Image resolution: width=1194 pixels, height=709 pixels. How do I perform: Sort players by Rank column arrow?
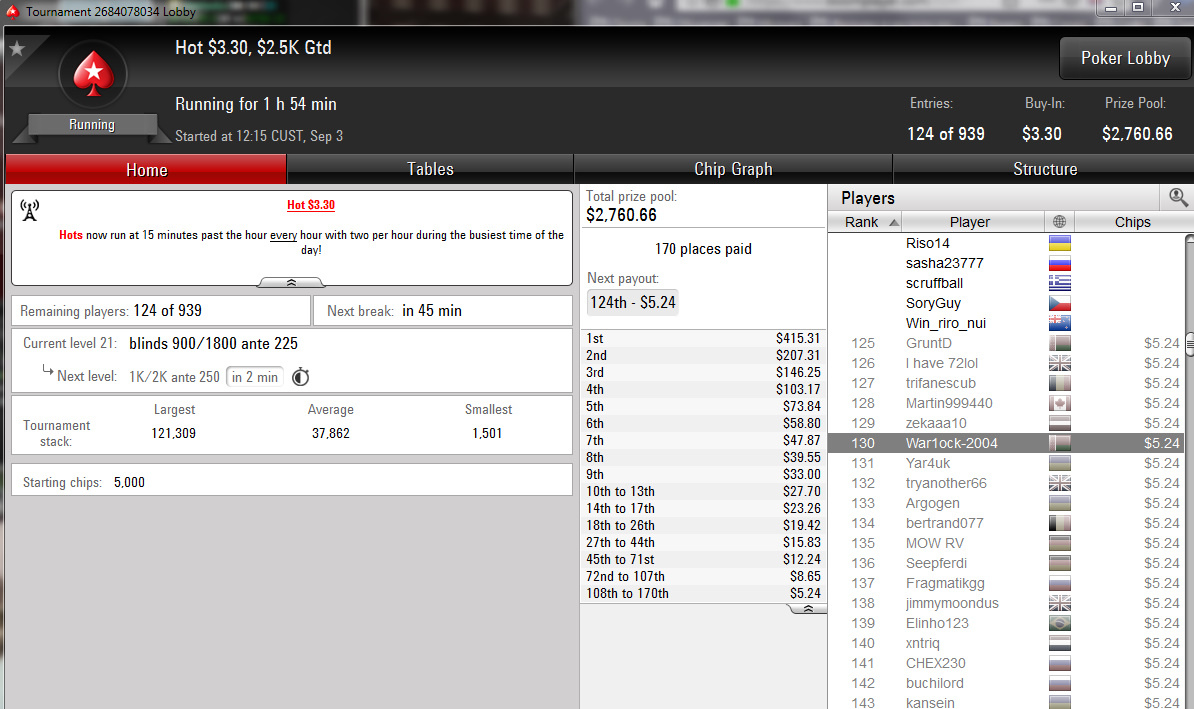click(894, 222)
